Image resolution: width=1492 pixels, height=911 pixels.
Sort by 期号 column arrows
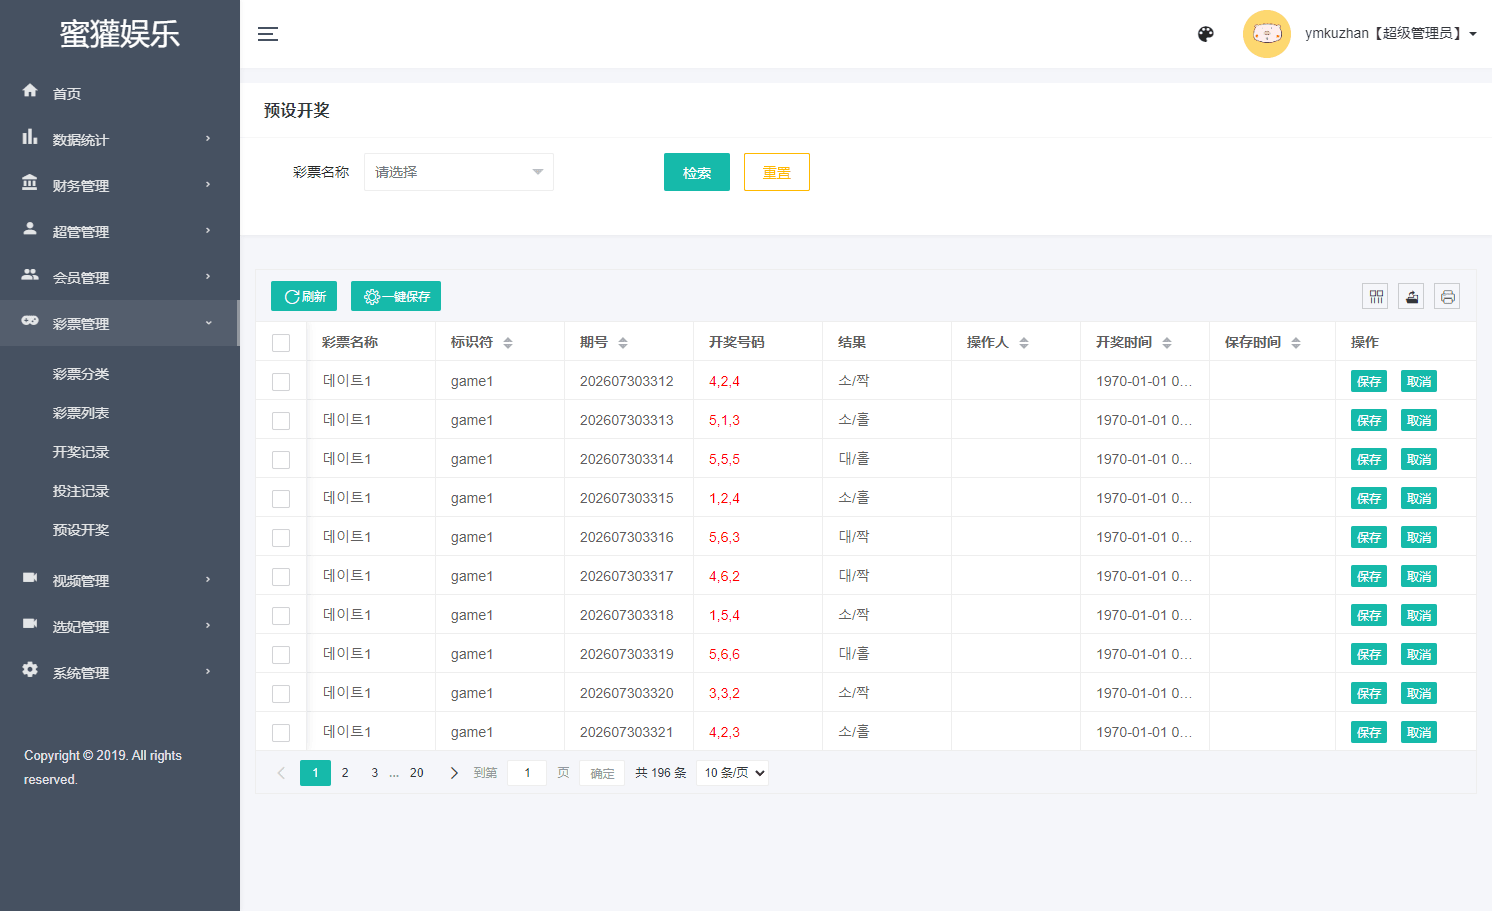coord(623,343)
